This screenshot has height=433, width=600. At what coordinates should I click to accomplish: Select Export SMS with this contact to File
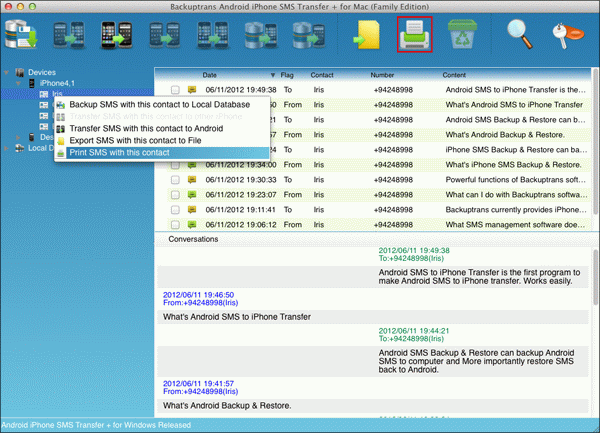132,140
